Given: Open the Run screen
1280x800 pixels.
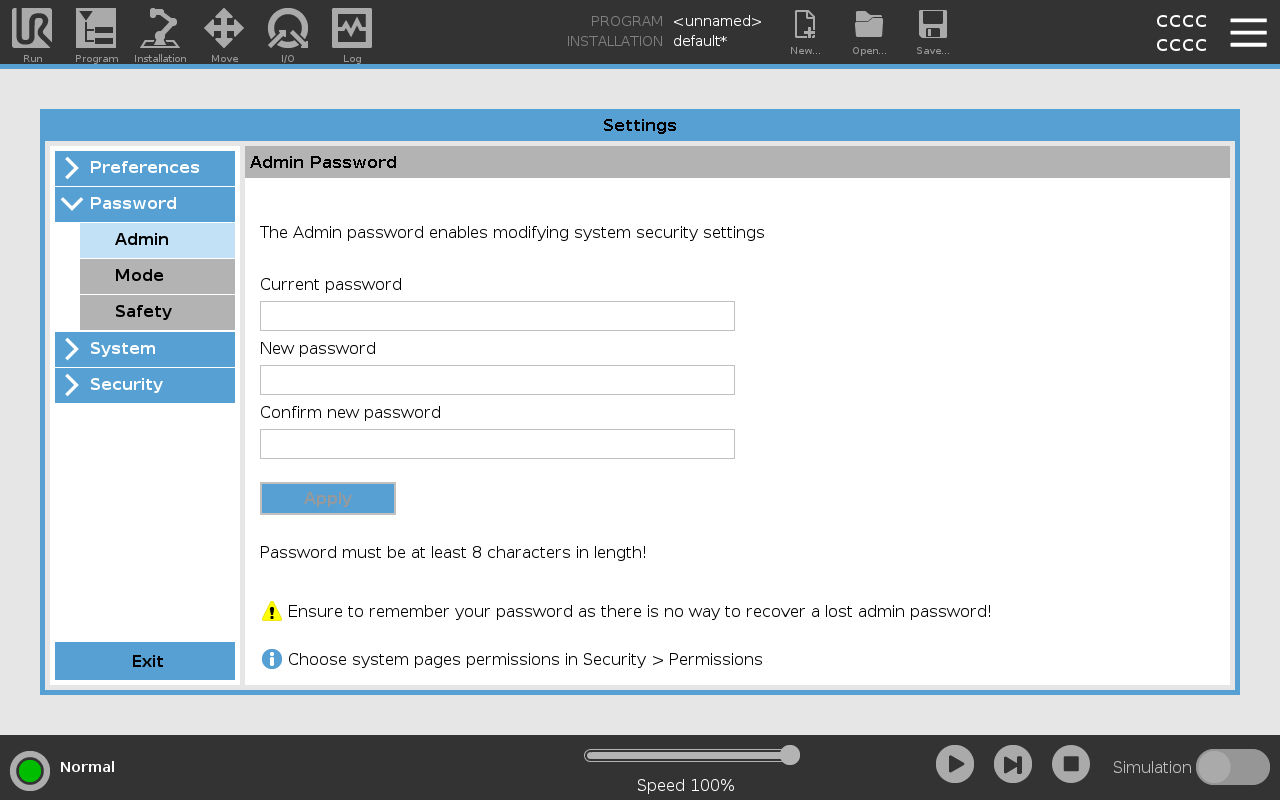Looking at the screenshot, I should pyautogui.click(x=31, y=33).
